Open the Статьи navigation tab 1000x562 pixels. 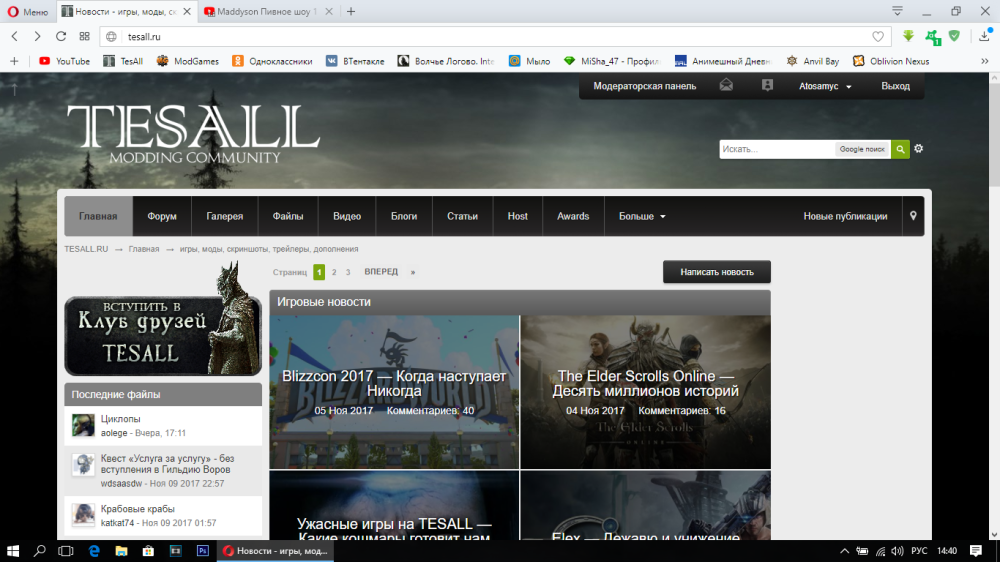click(x=462, y=216)
